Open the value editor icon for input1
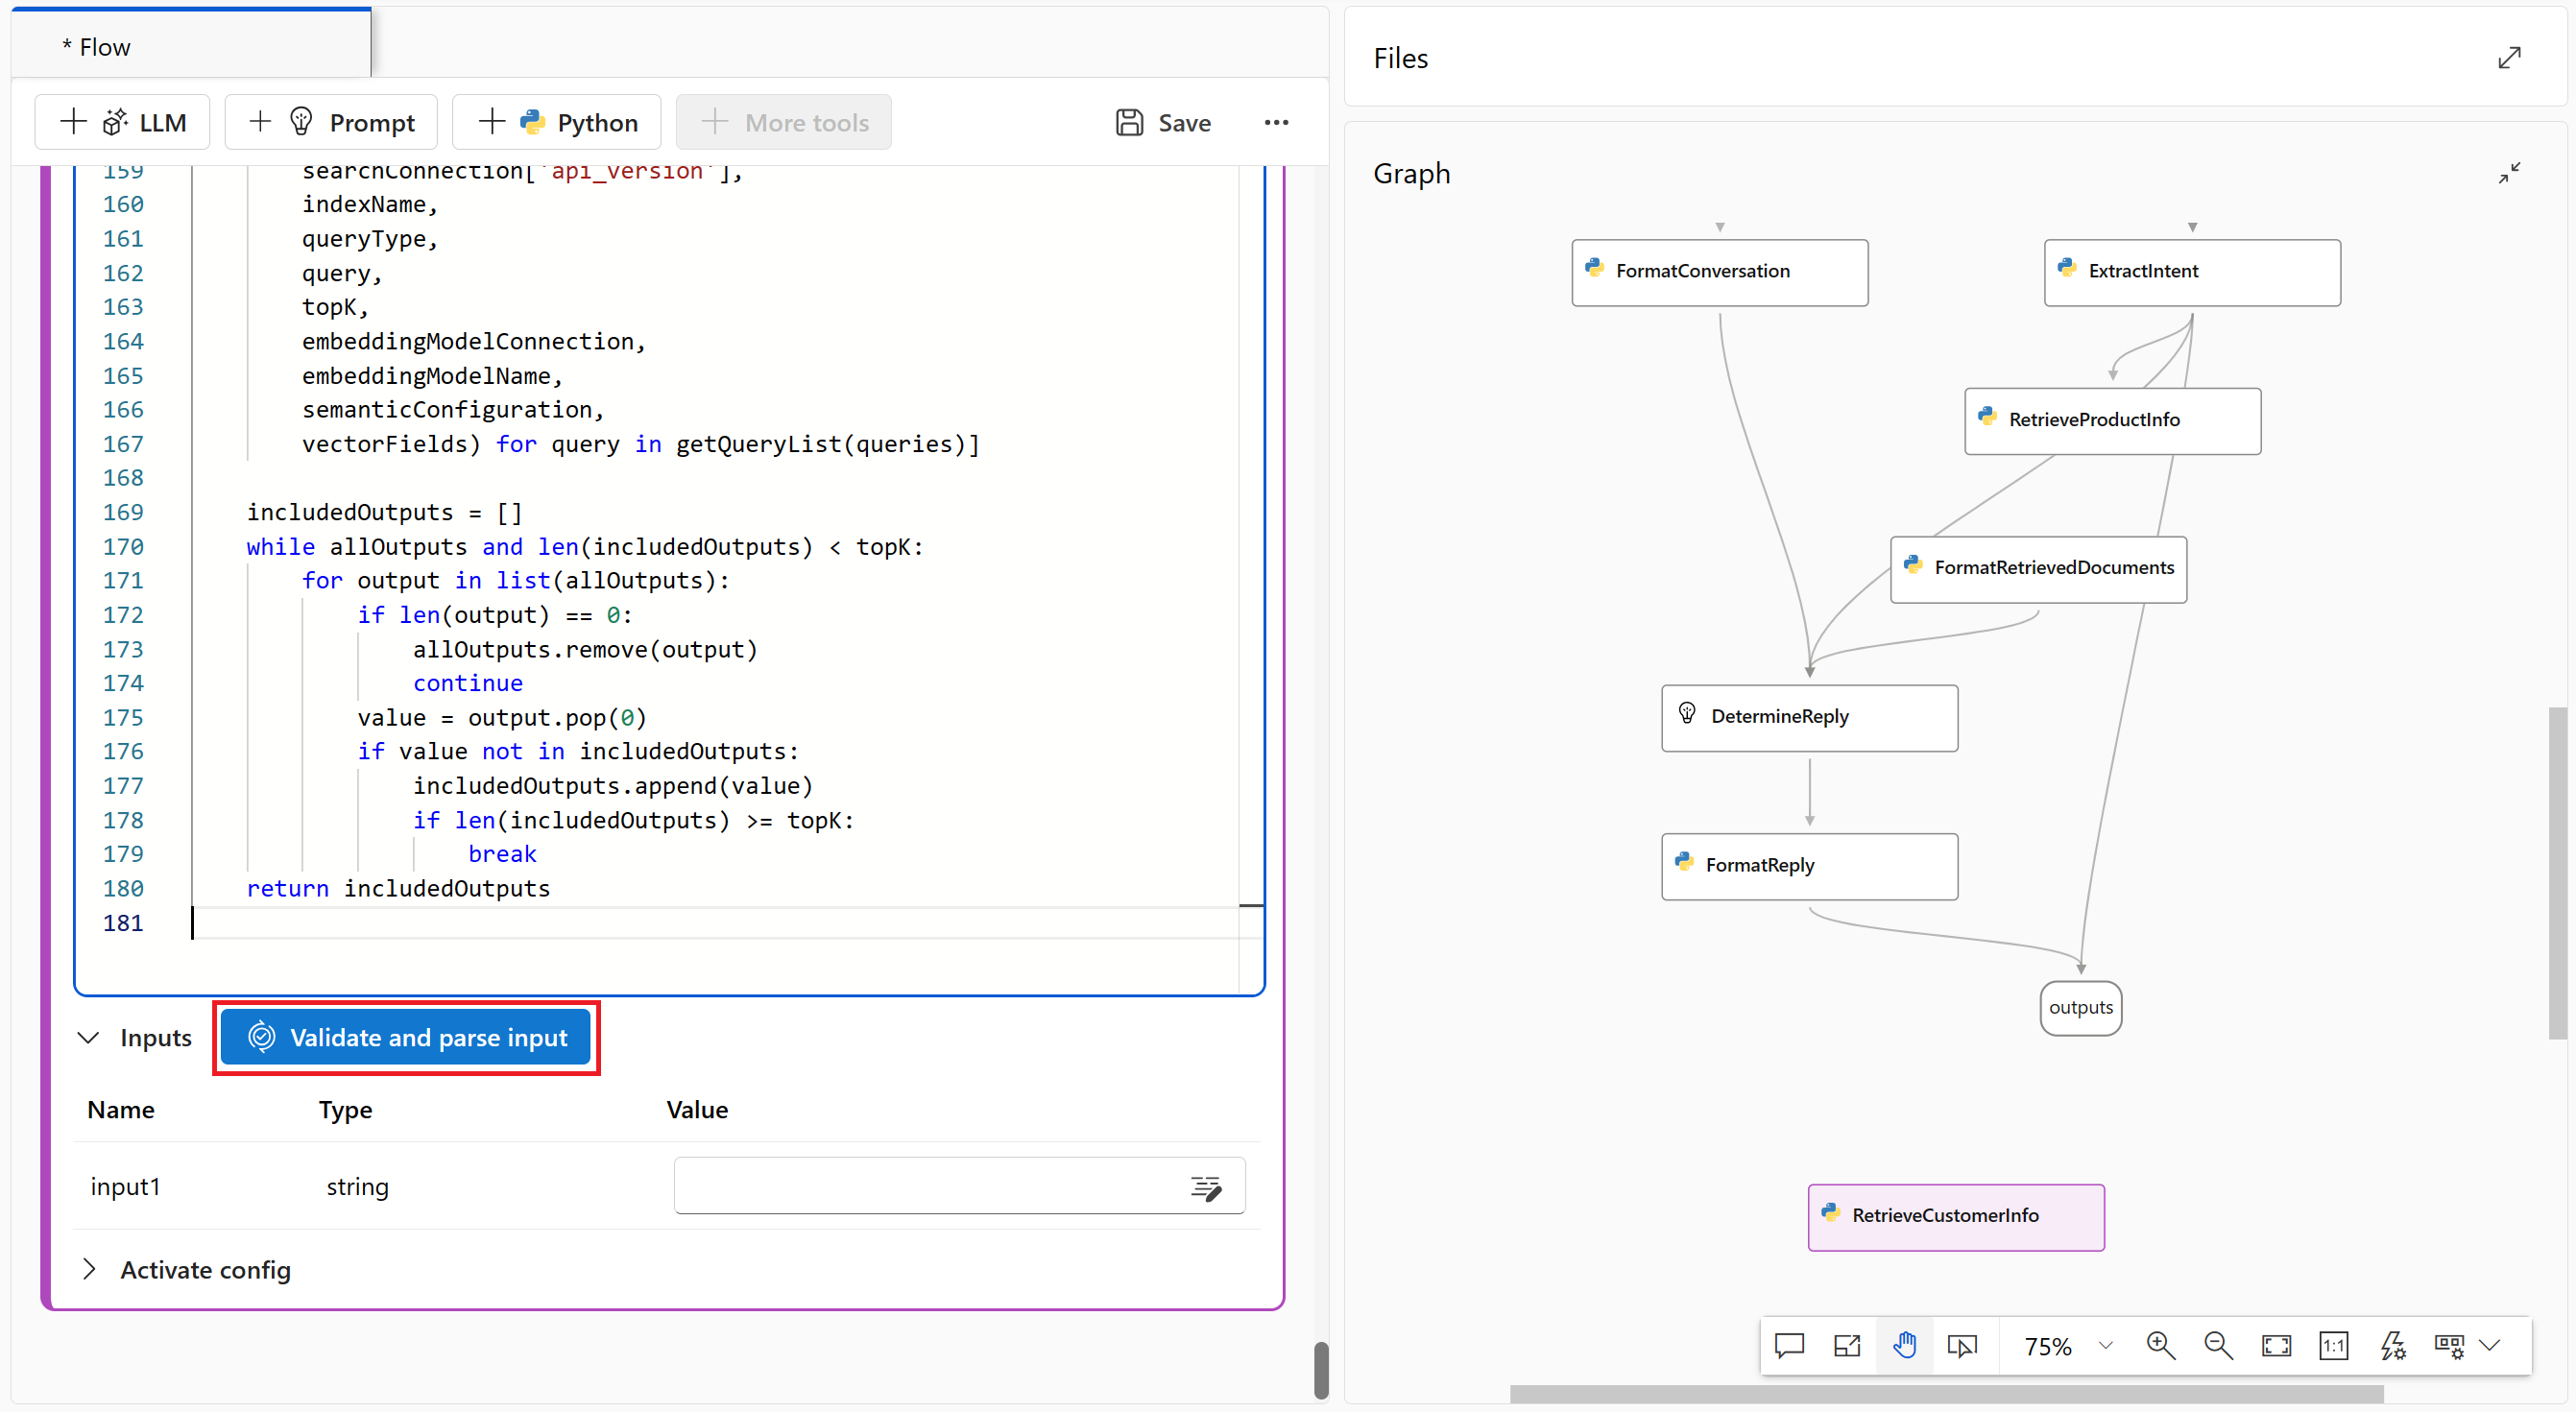This screenshot has height=1412, width=2576. (x=1206, y=1186)
